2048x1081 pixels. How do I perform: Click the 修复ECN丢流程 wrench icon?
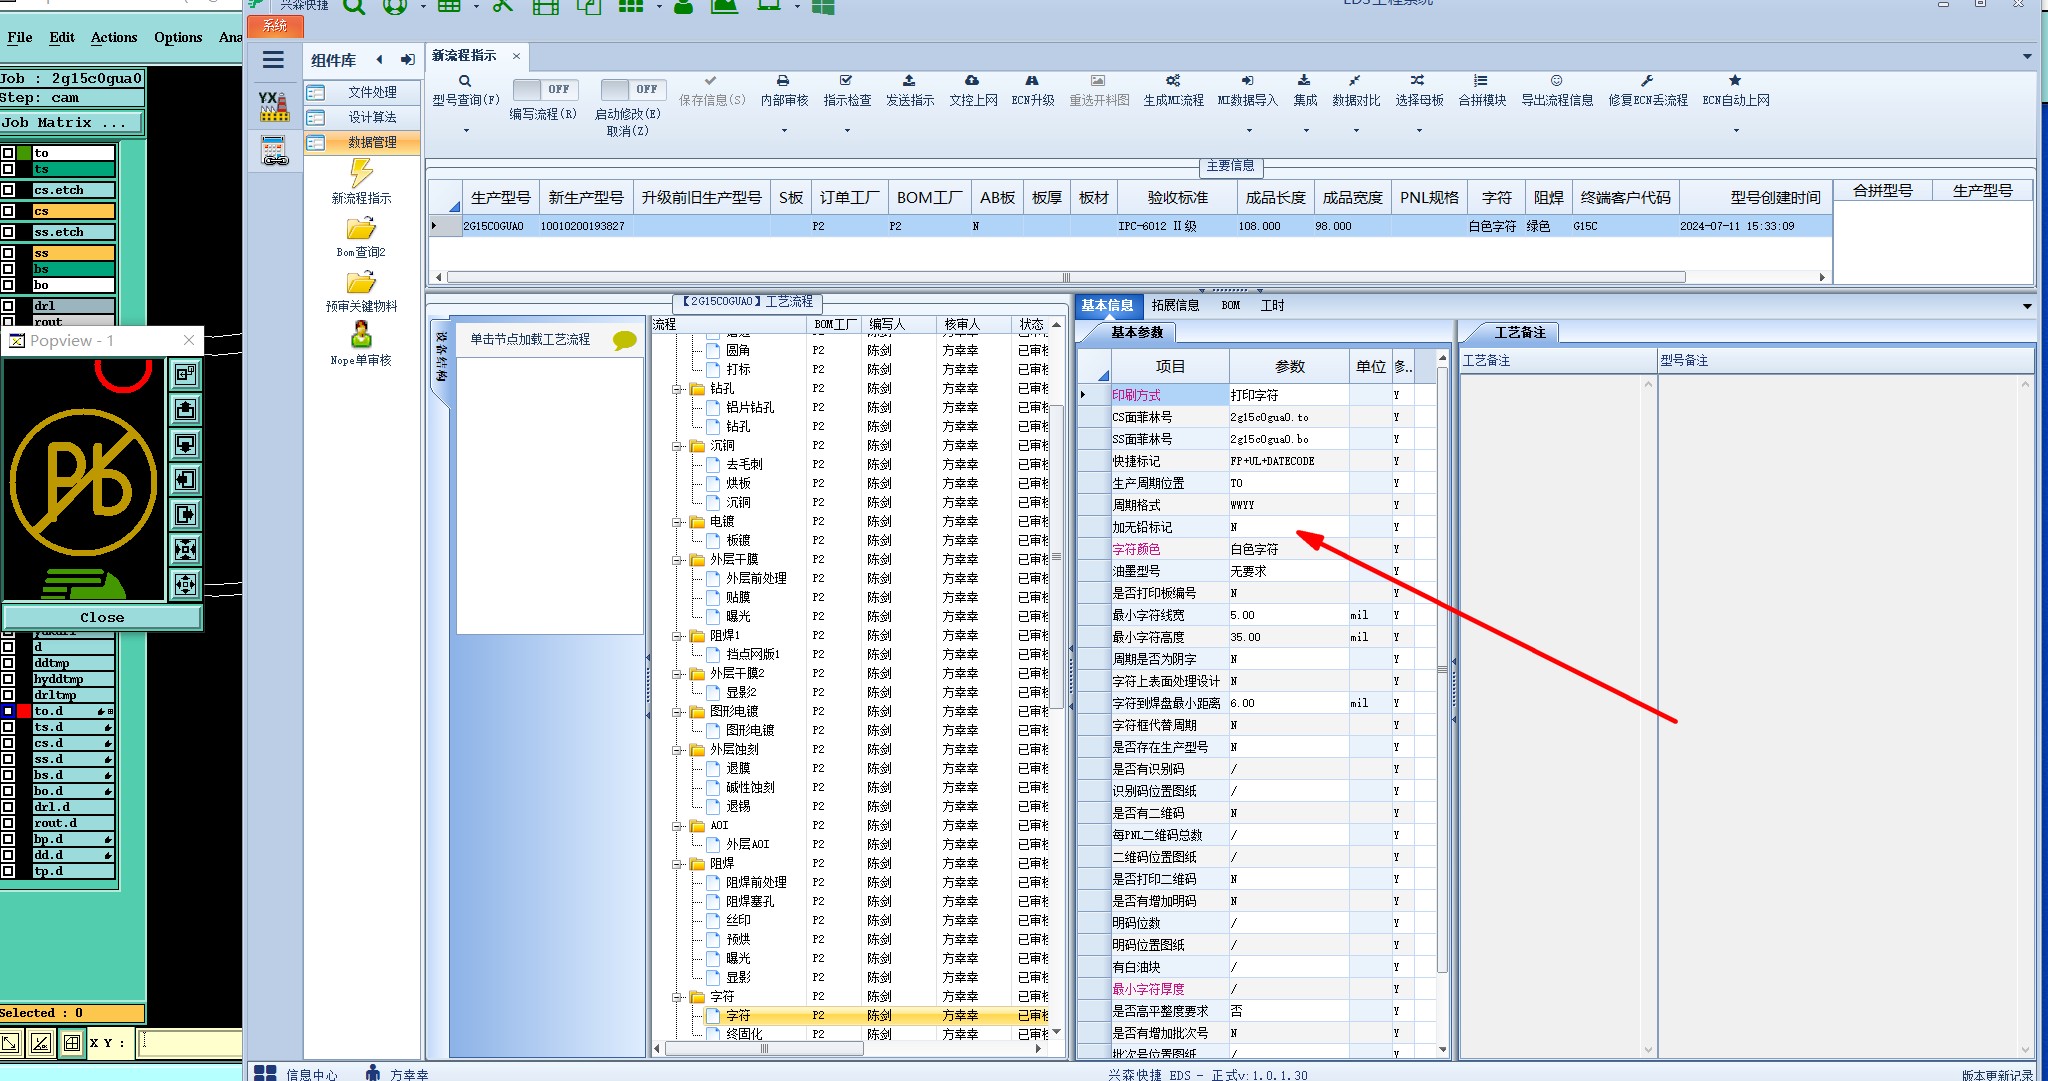[1647, 81]
